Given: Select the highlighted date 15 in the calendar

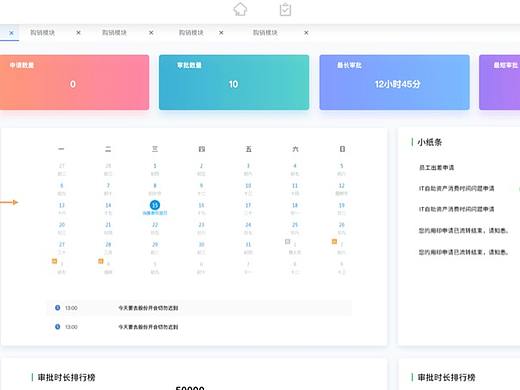Looking at the screenshot, I should point(155,205).
